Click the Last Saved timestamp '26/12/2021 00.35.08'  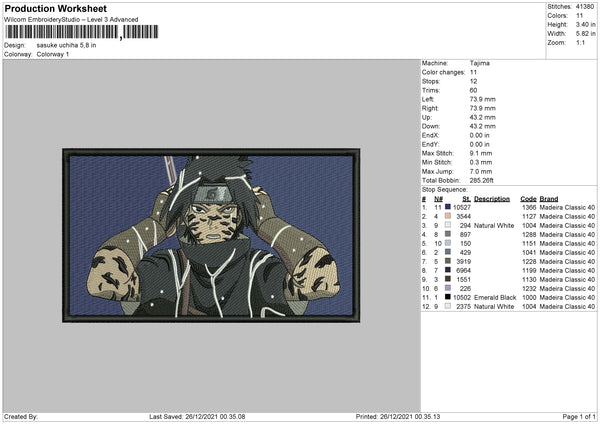[215, 416]
